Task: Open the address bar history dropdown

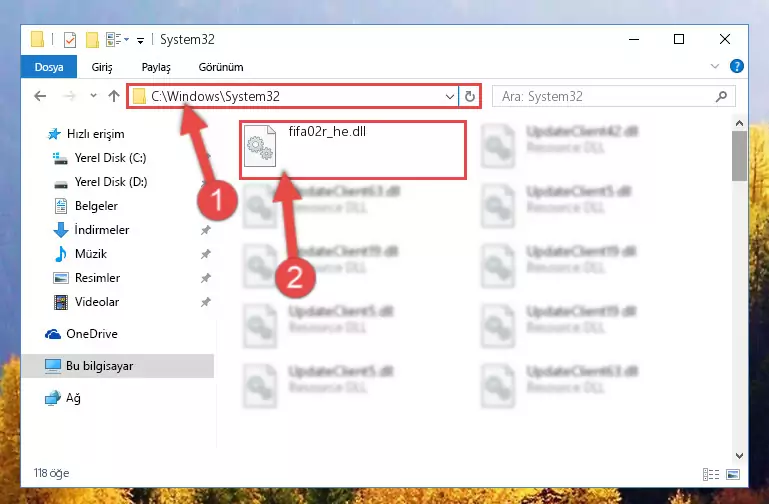Action: [x=449, y=97]
